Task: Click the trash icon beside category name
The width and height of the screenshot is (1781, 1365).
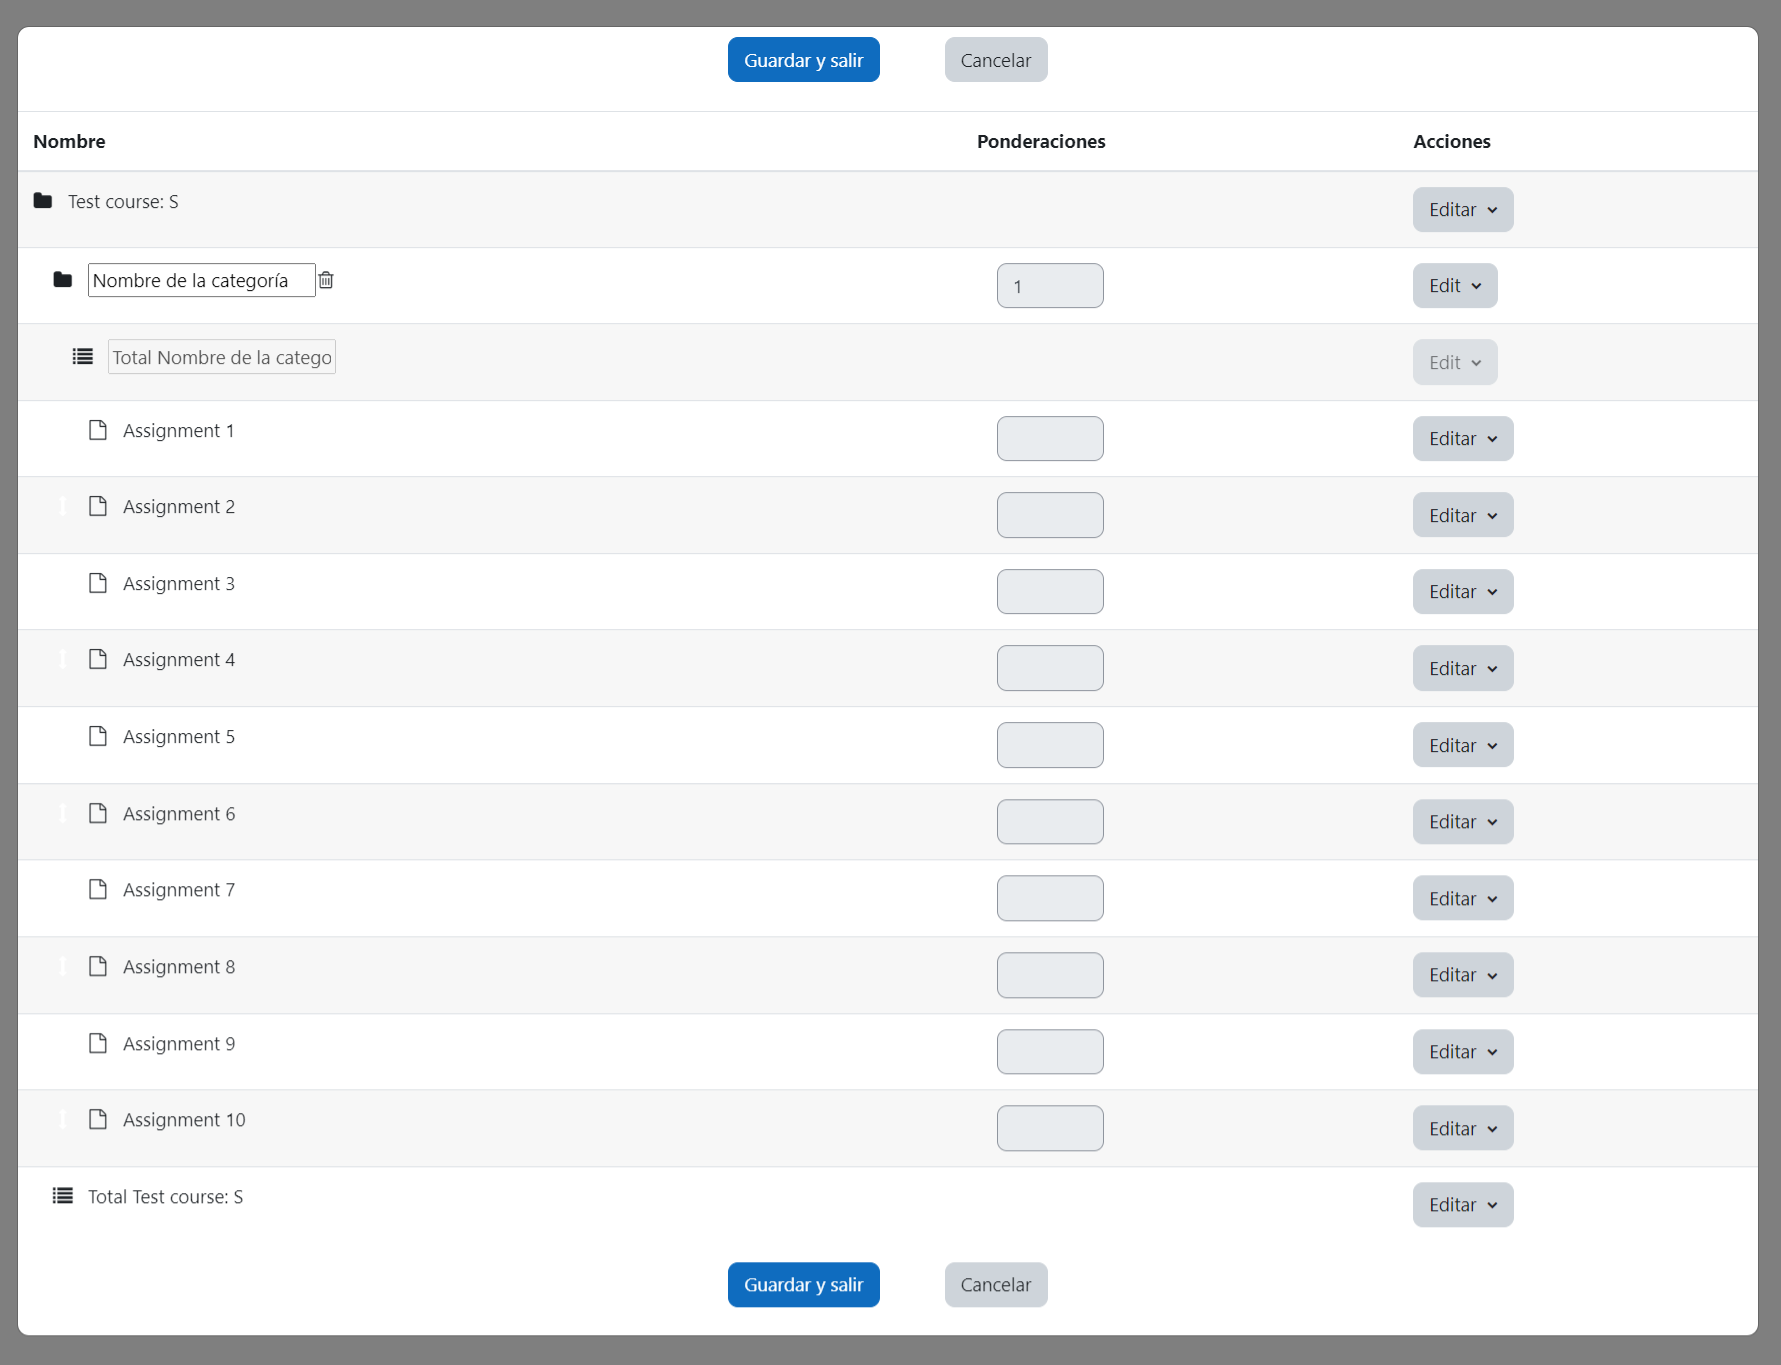Action: coord(326,280)
